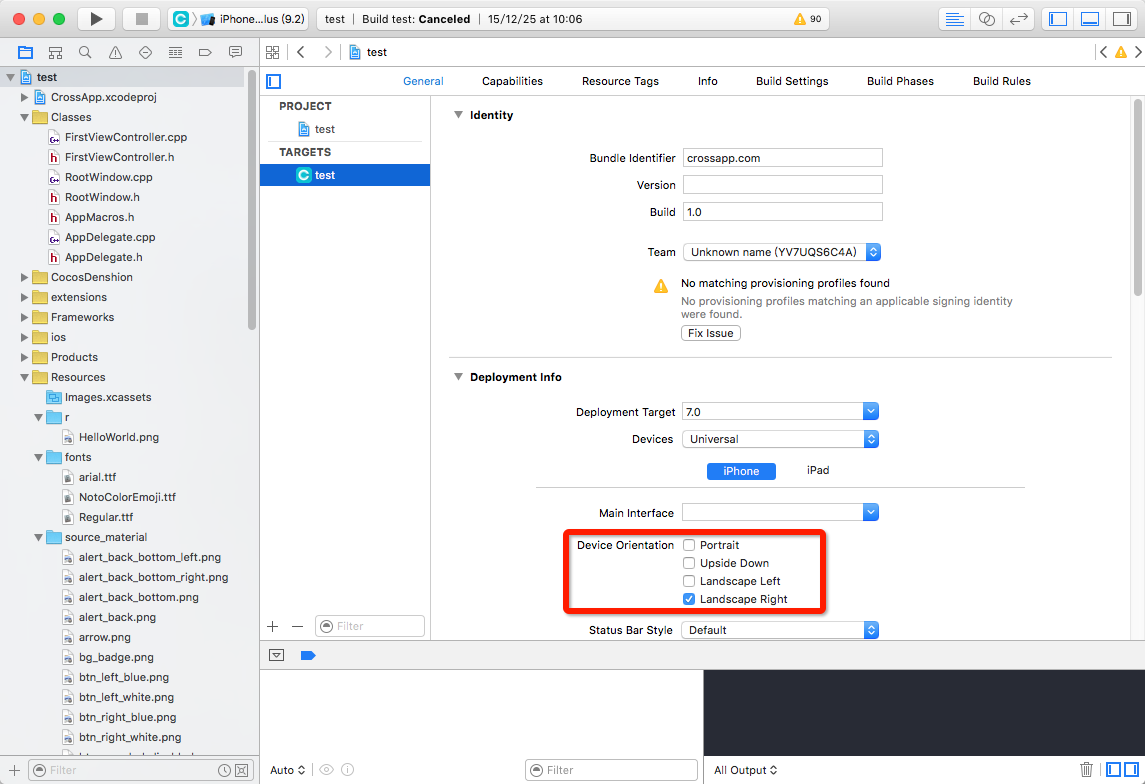
Task: Click the Run (play) button
Action: tap(96, 19)
